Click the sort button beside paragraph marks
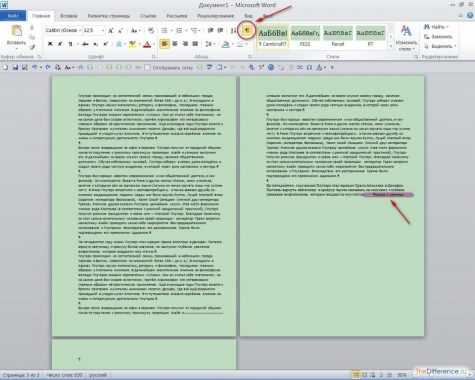Viewport: 475px width, 380px height. tap(233, 30)
